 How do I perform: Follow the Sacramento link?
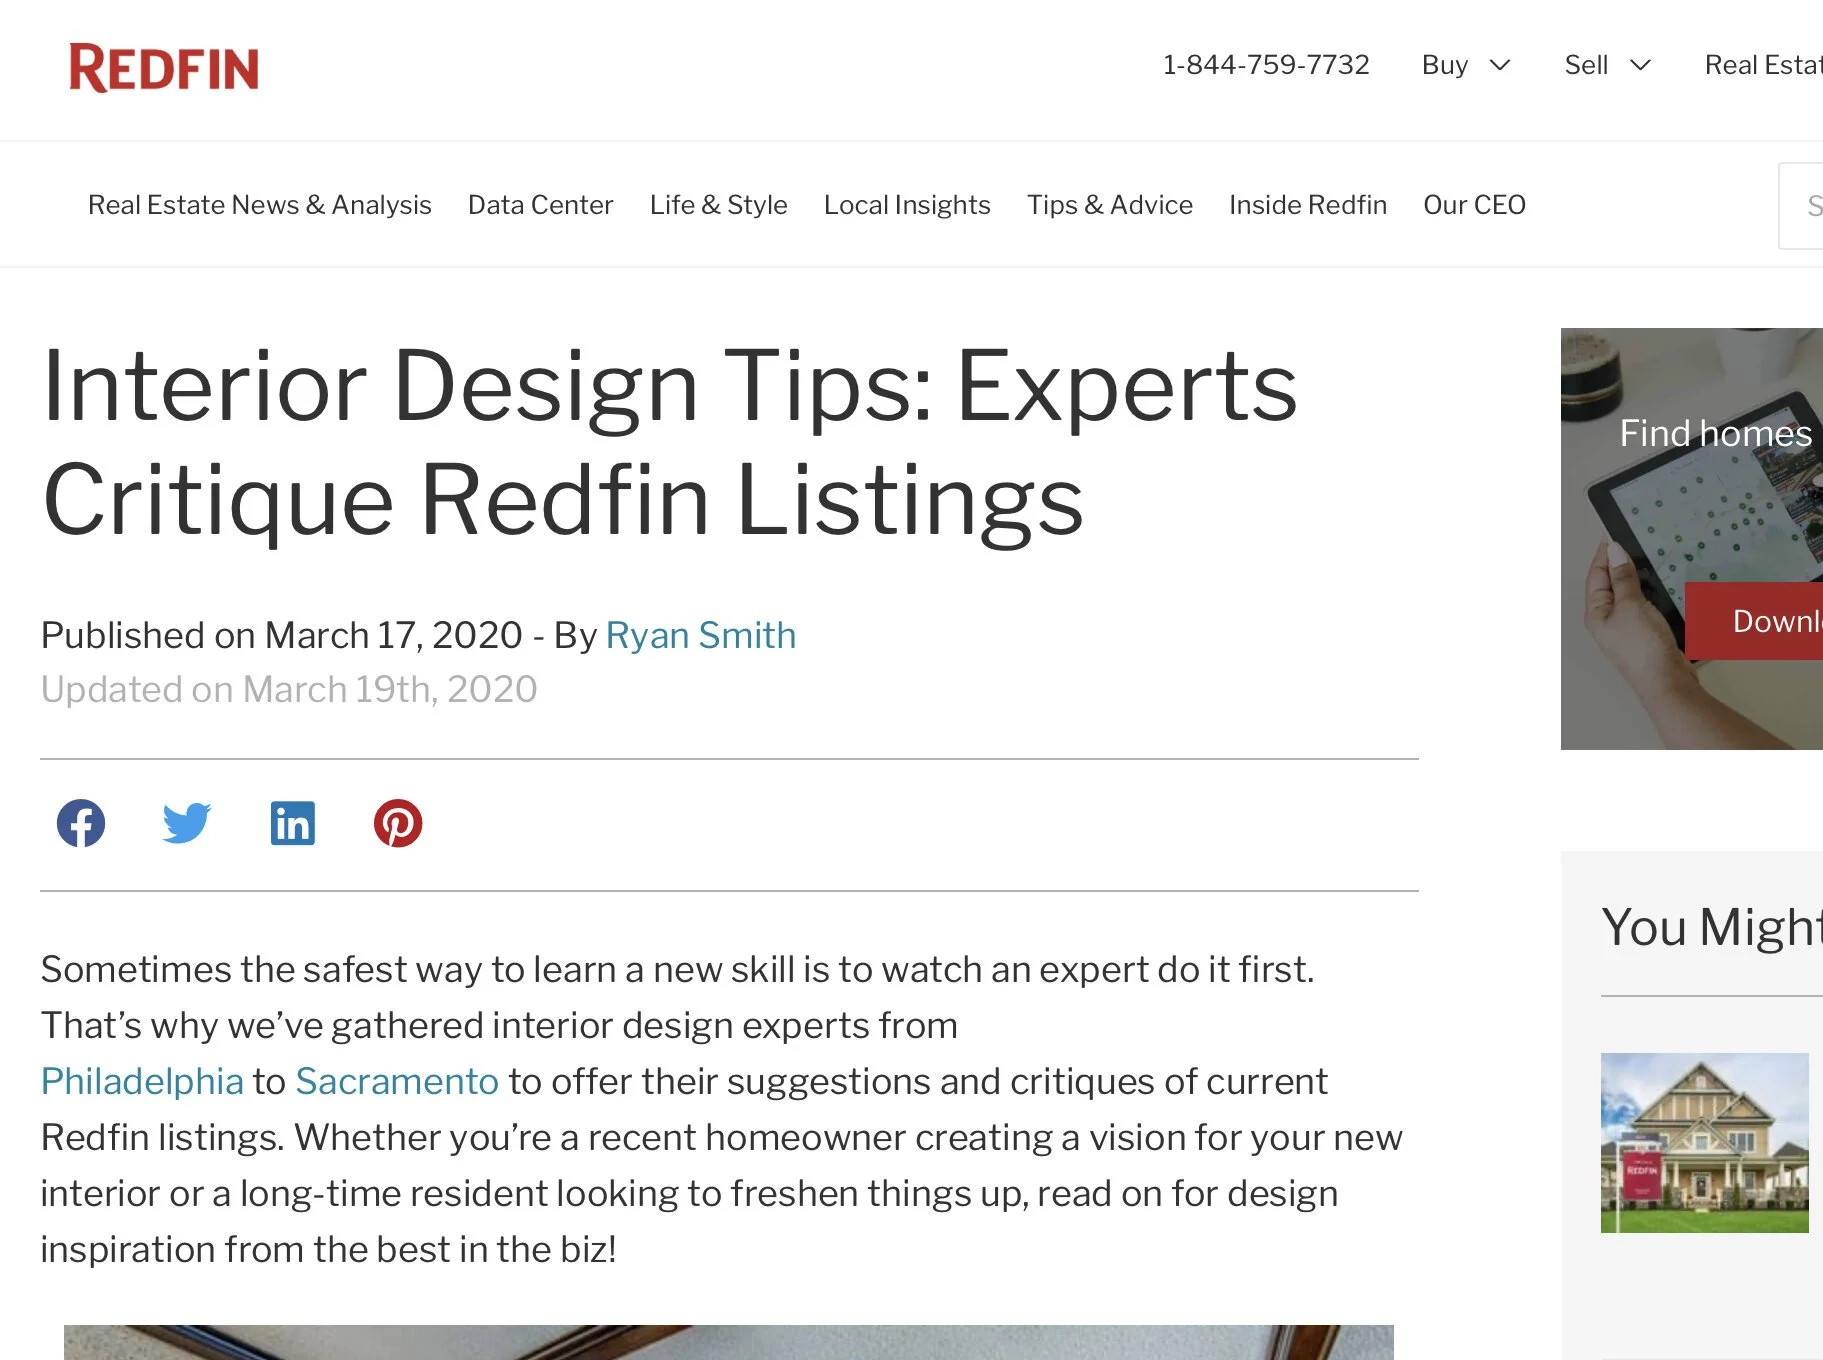pos(397,1081)
